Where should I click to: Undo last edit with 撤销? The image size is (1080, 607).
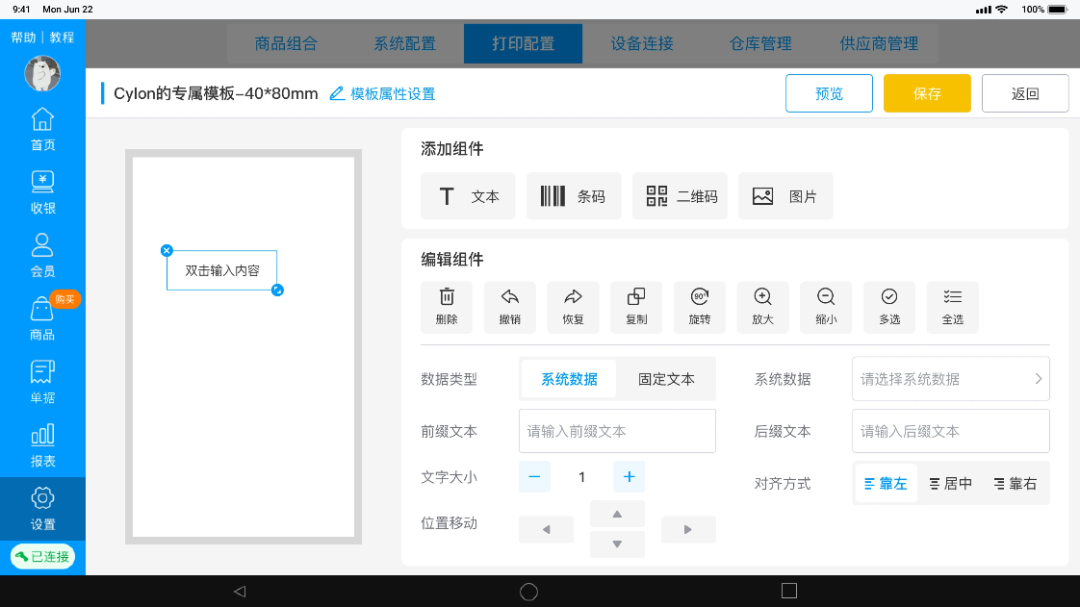click(x=510, y=307)
